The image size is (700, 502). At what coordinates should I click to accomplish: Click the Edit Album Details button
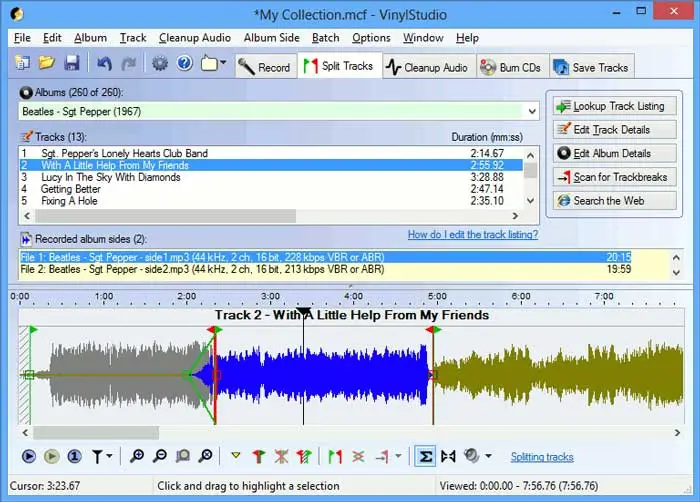(x=614, y=154)
